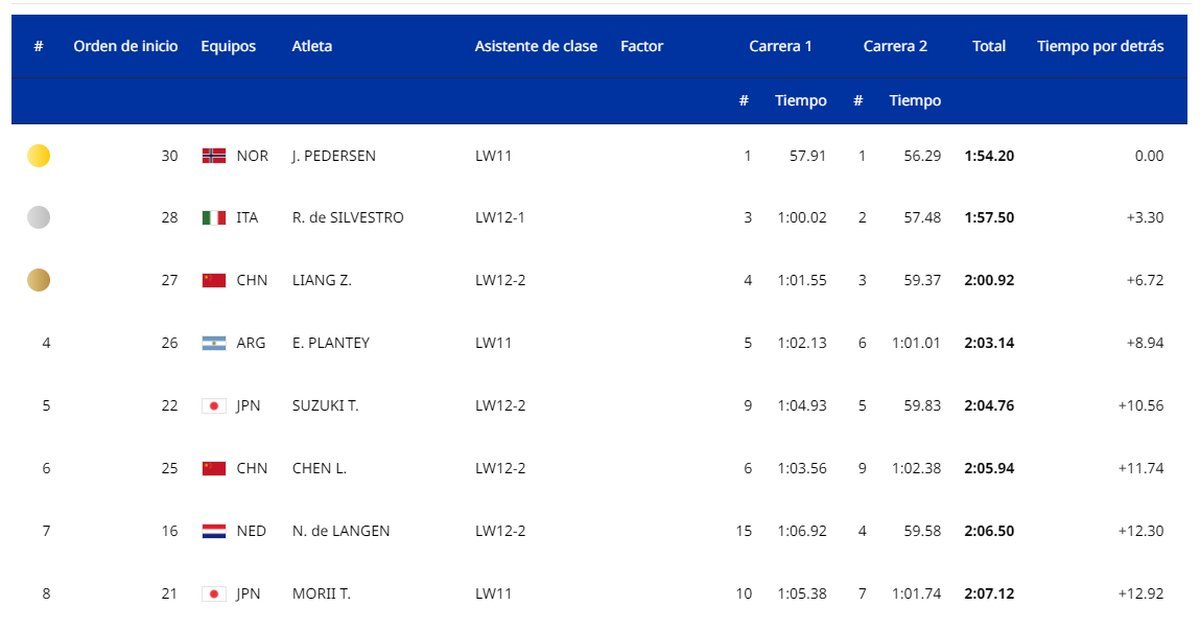The width and height of the screenshot is (1200, 629).
Task: Click the Netherlands flag next to NED
Action: click(214, 531)
